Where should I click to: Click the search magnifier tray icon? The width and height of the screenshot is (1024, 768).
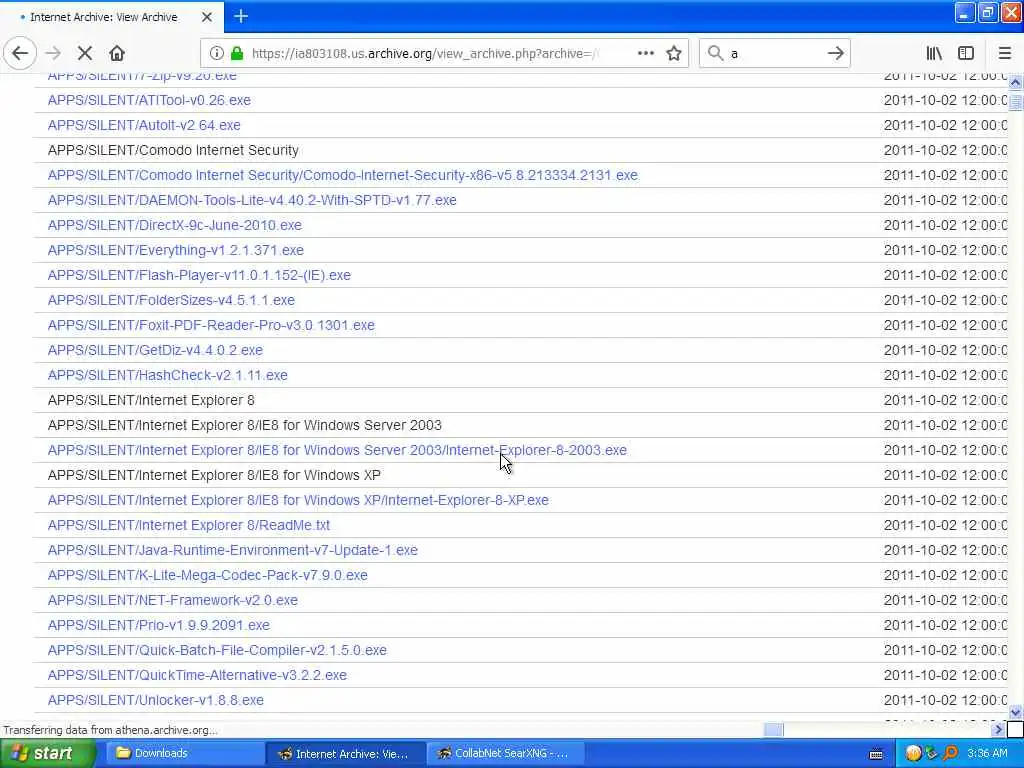[951, 754]
